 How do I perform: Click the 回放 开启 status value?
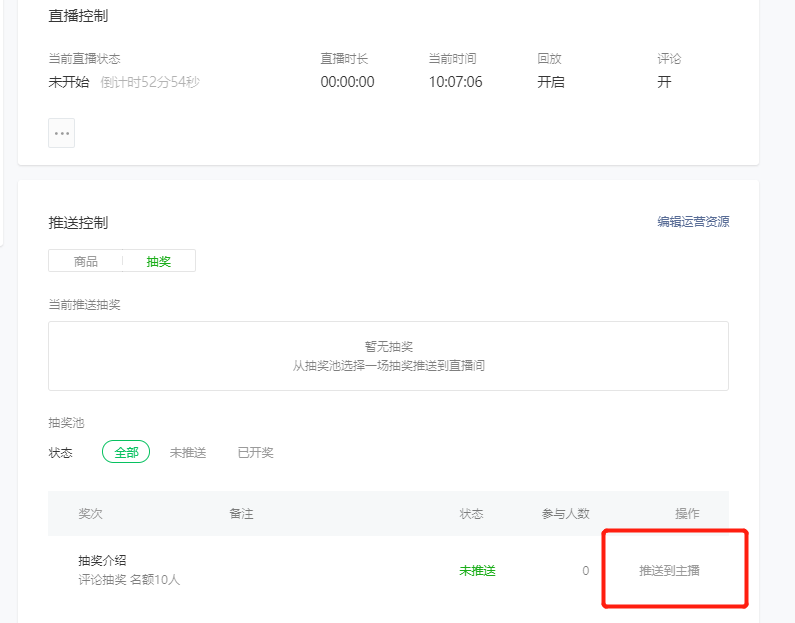pyautogui.click(x=551, y=82)
